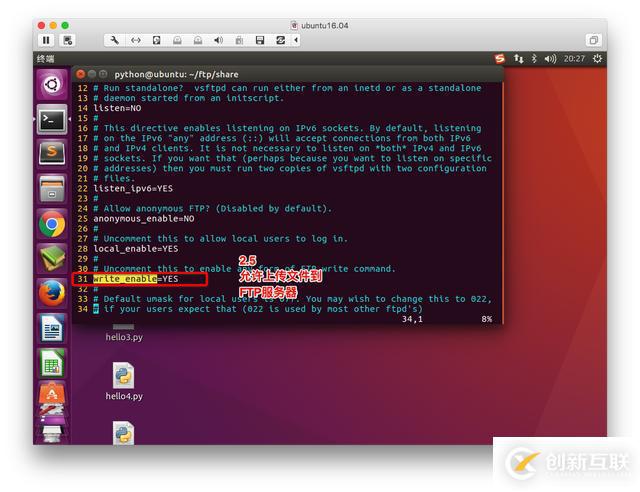Open virtual machine settings wrench
This screenshot has width=640, height=492.
115,40
